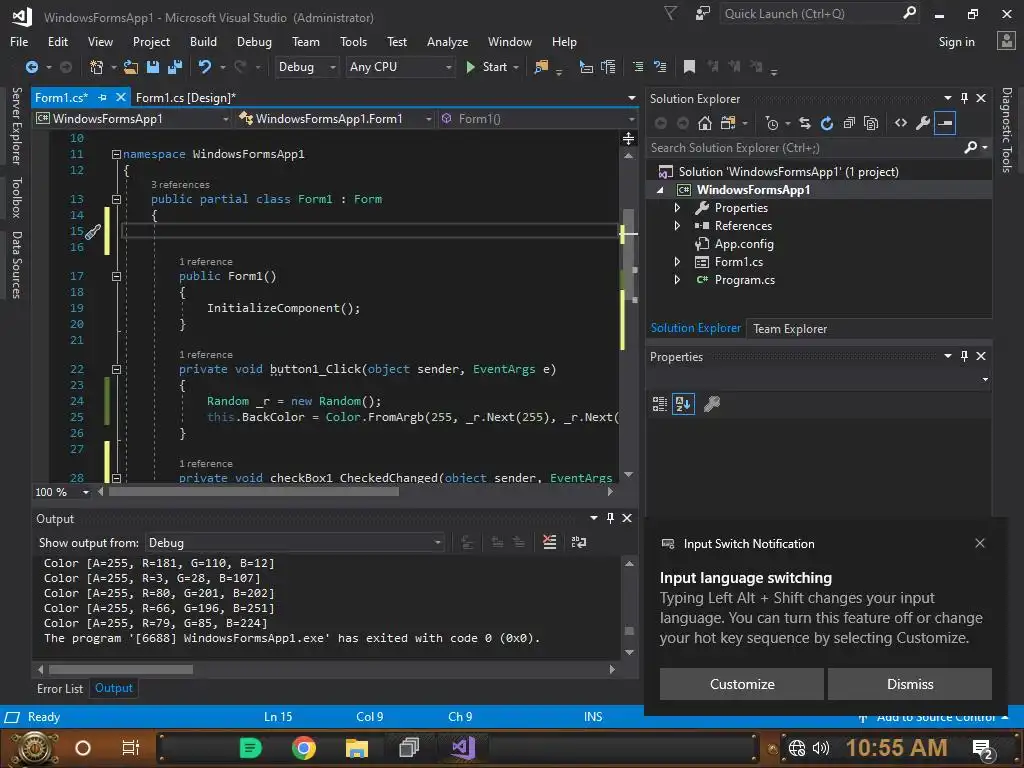Open the Debug menu

click(x=254, y=42)
